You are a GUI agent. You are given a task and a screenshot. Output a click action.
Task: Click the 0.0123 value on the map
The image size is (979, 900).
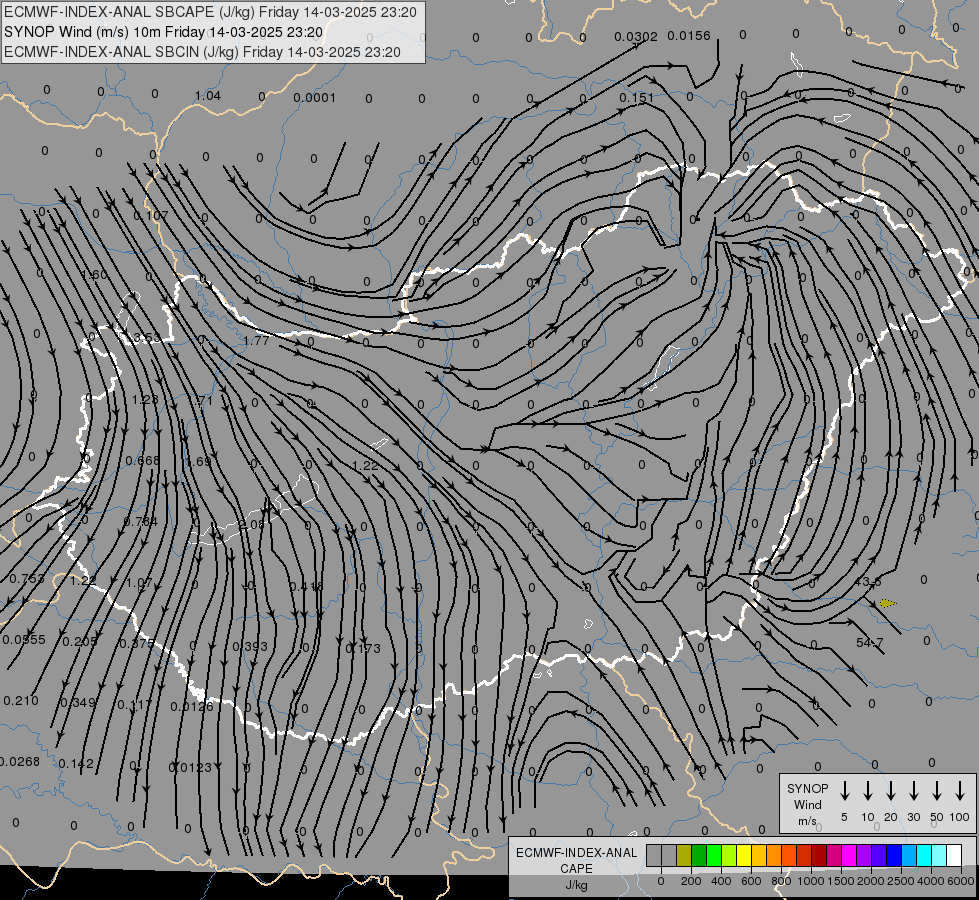click(190, 767)
